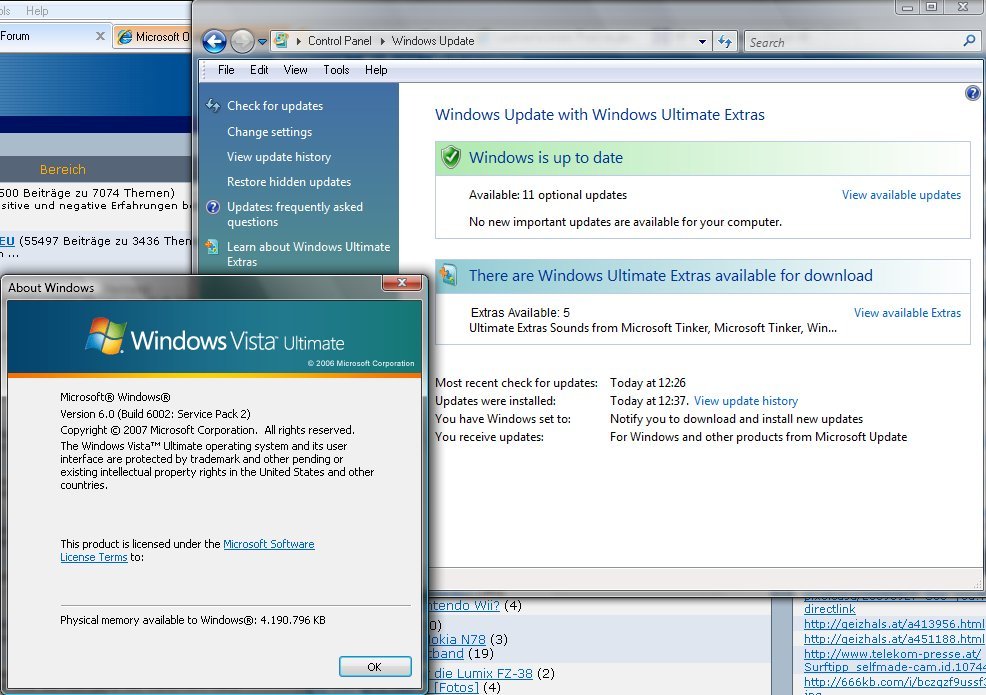Click the Ultimate Extras download banner icon
Screen dimensions: 986x695
click(x=448, y=275)
